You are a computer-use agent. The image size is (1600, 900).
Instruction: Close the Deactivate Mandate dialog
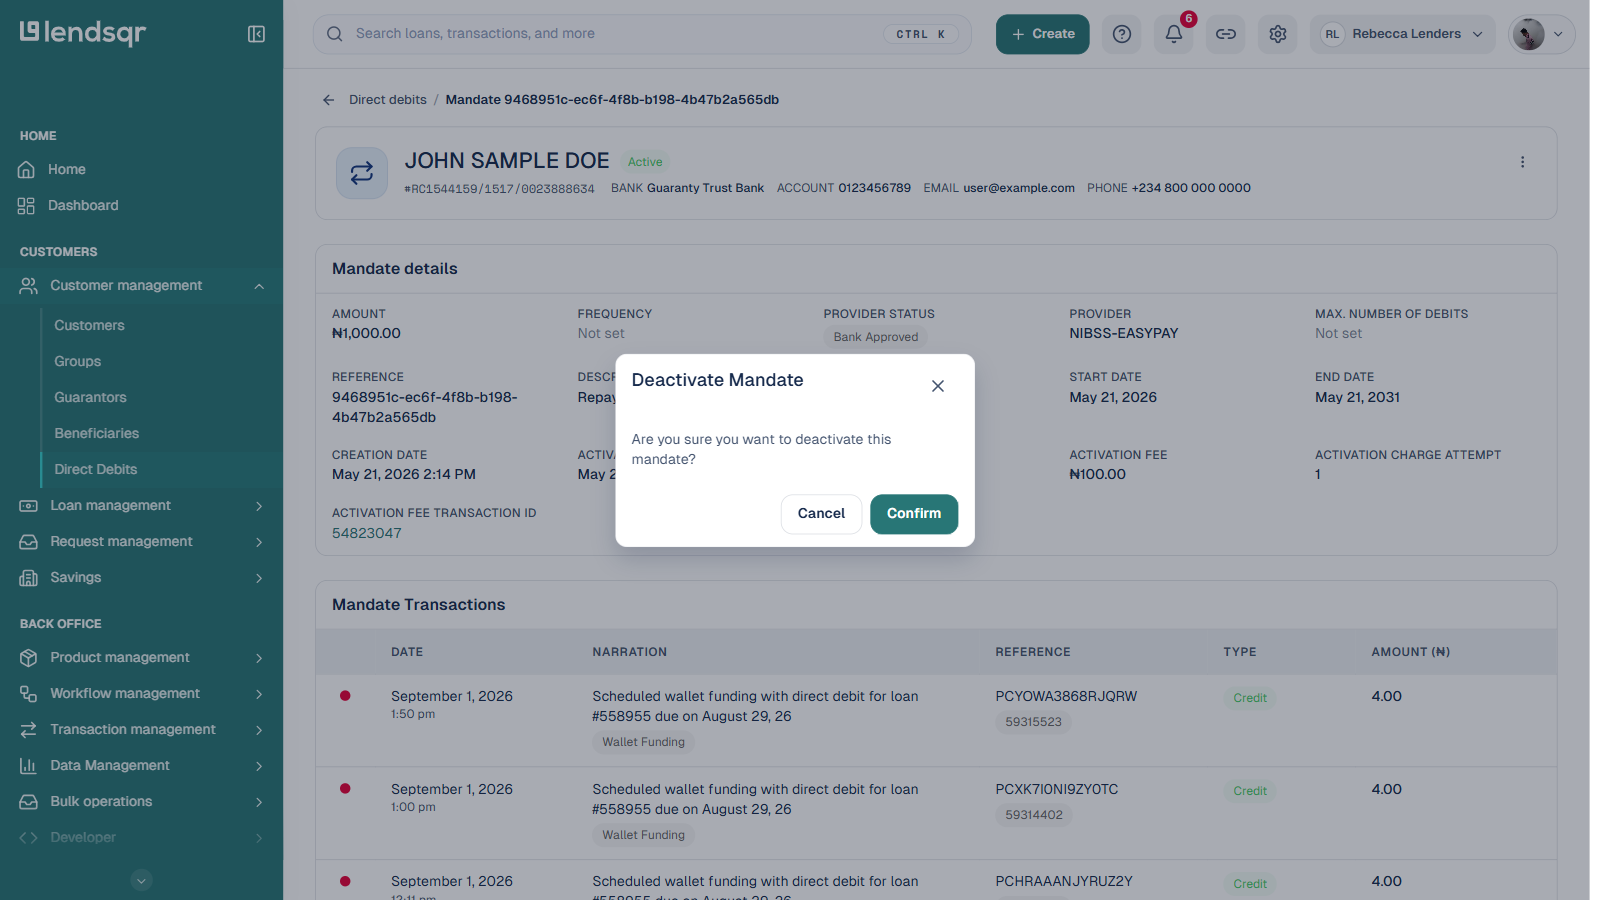[x=938, y=386]
